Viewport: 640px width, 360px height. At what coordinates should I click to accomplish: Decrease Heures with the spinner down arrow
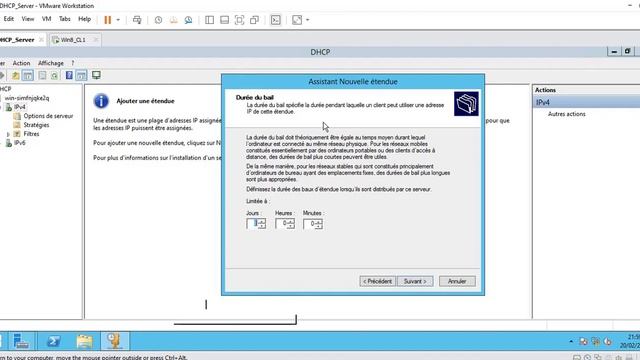coord(291,226)
